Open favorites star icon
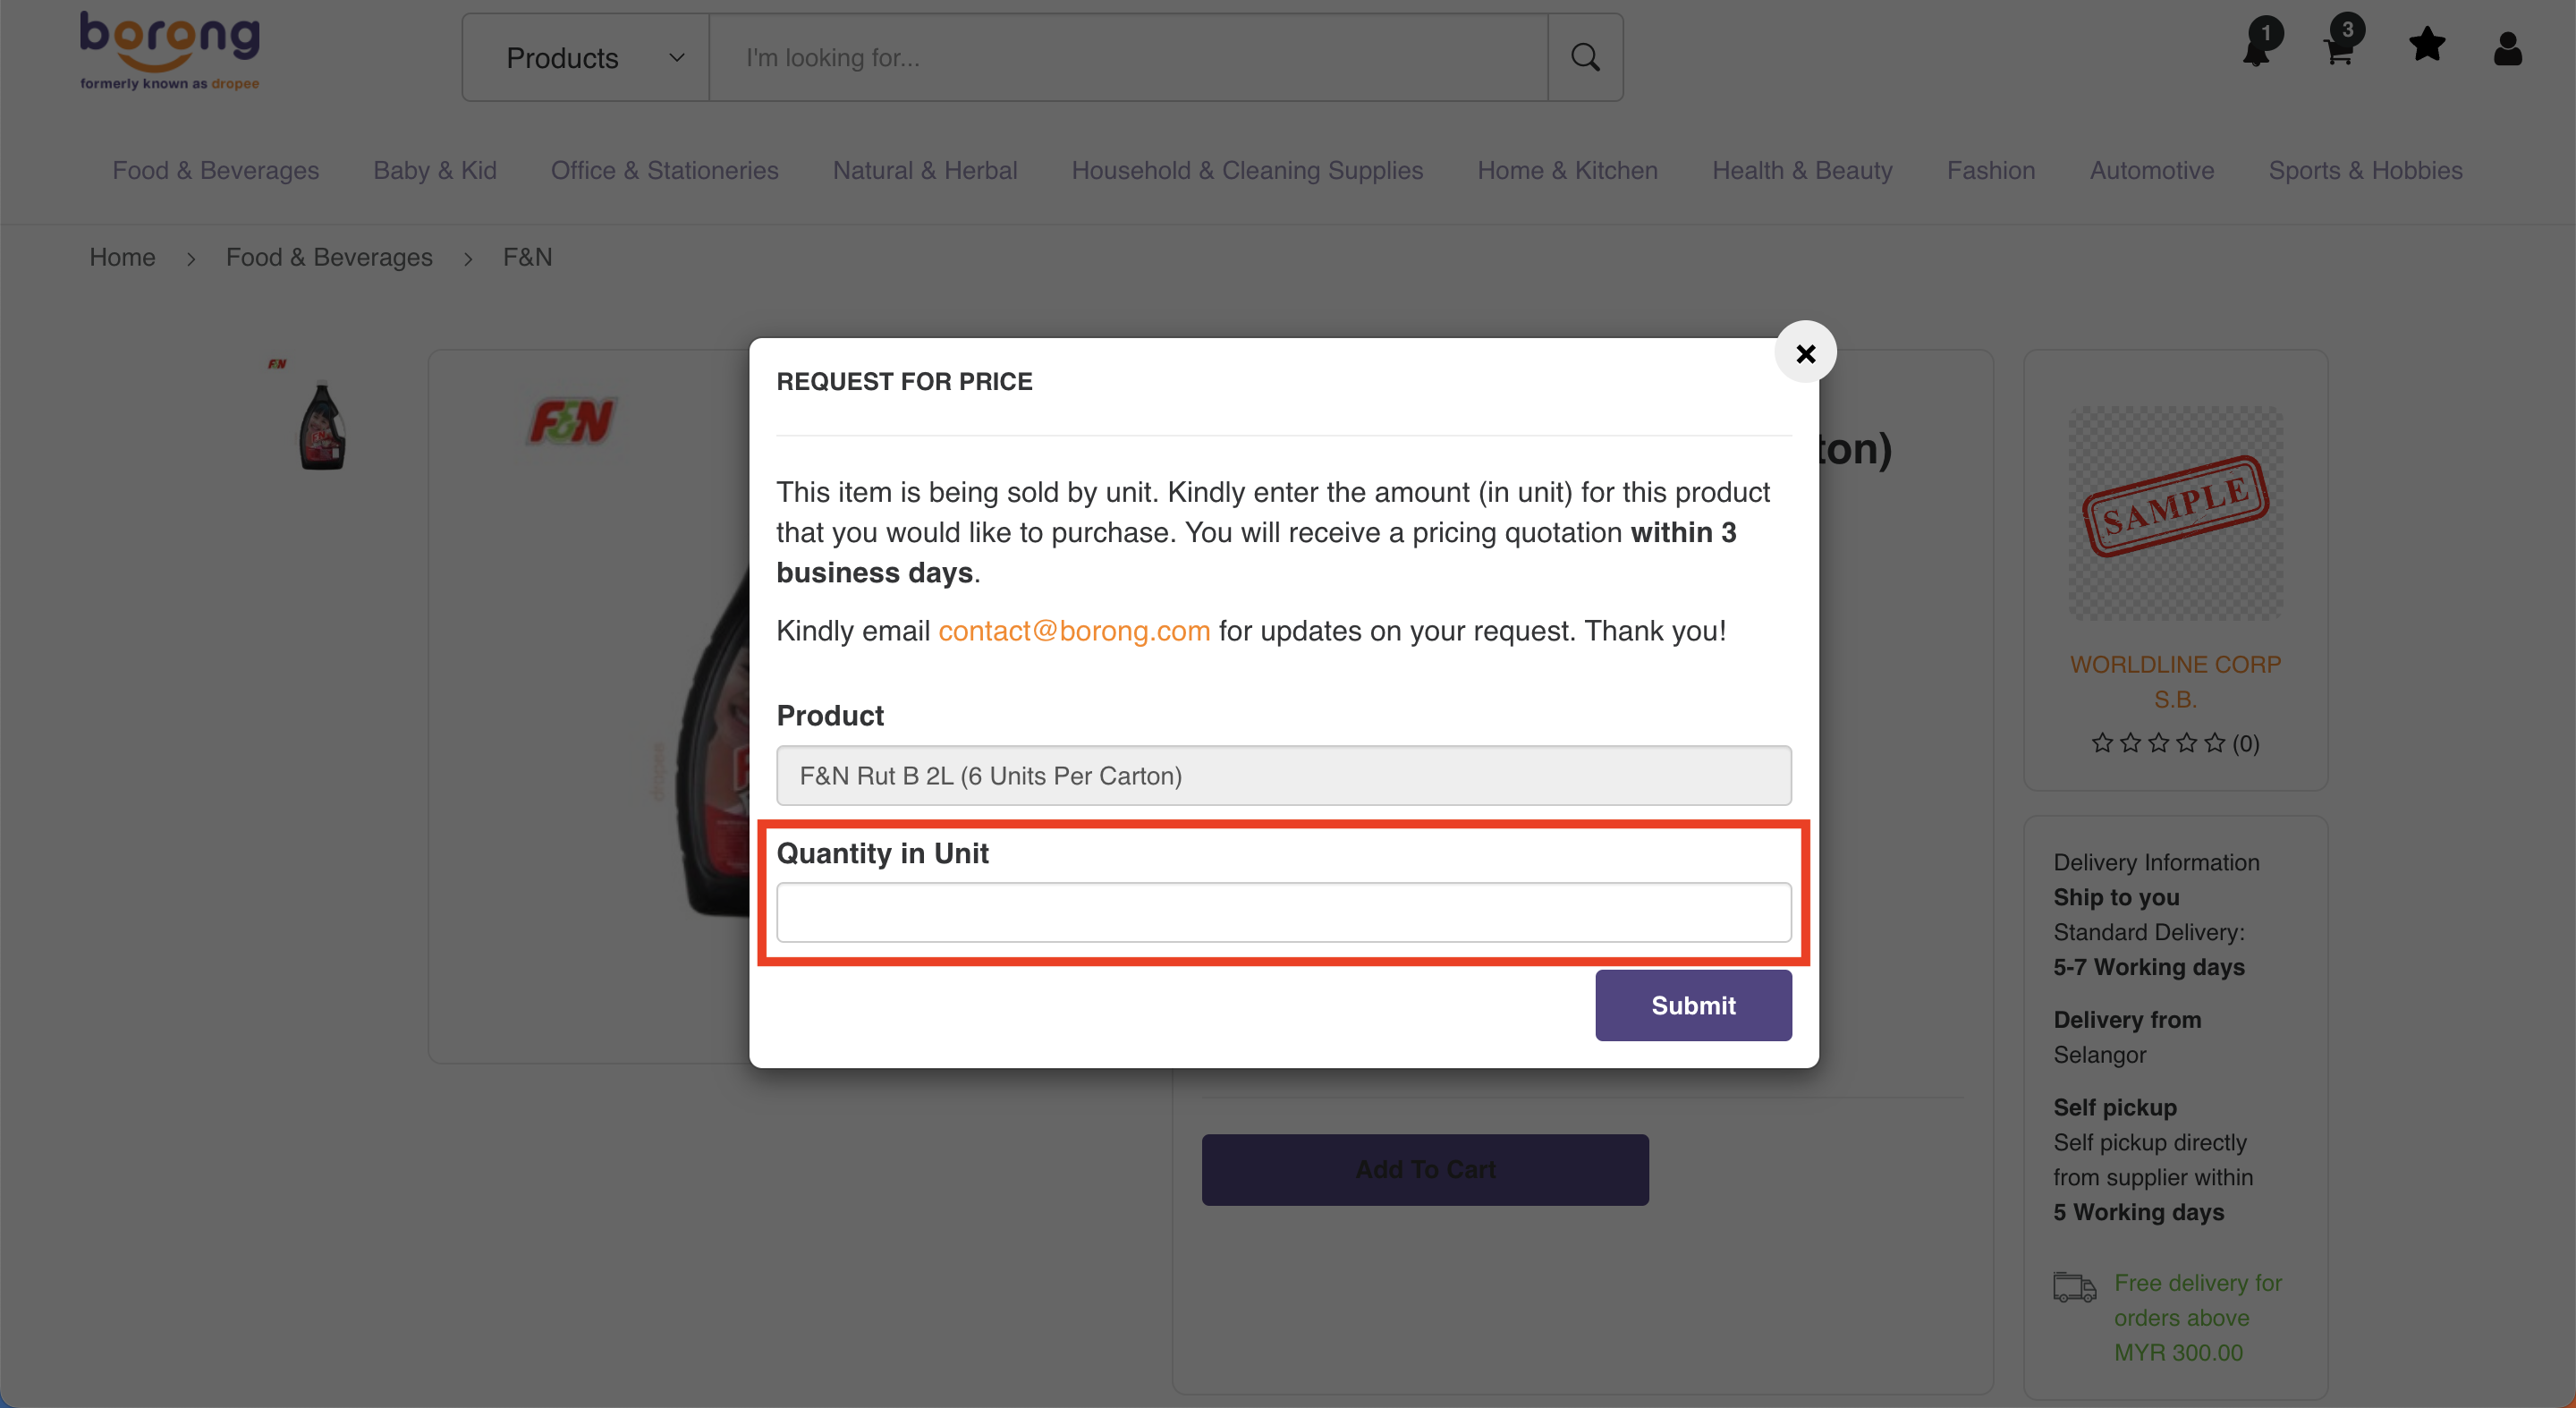The height and width of the screenshot is (1408, 2576). pyautogui.click(x=2427, y=45)
